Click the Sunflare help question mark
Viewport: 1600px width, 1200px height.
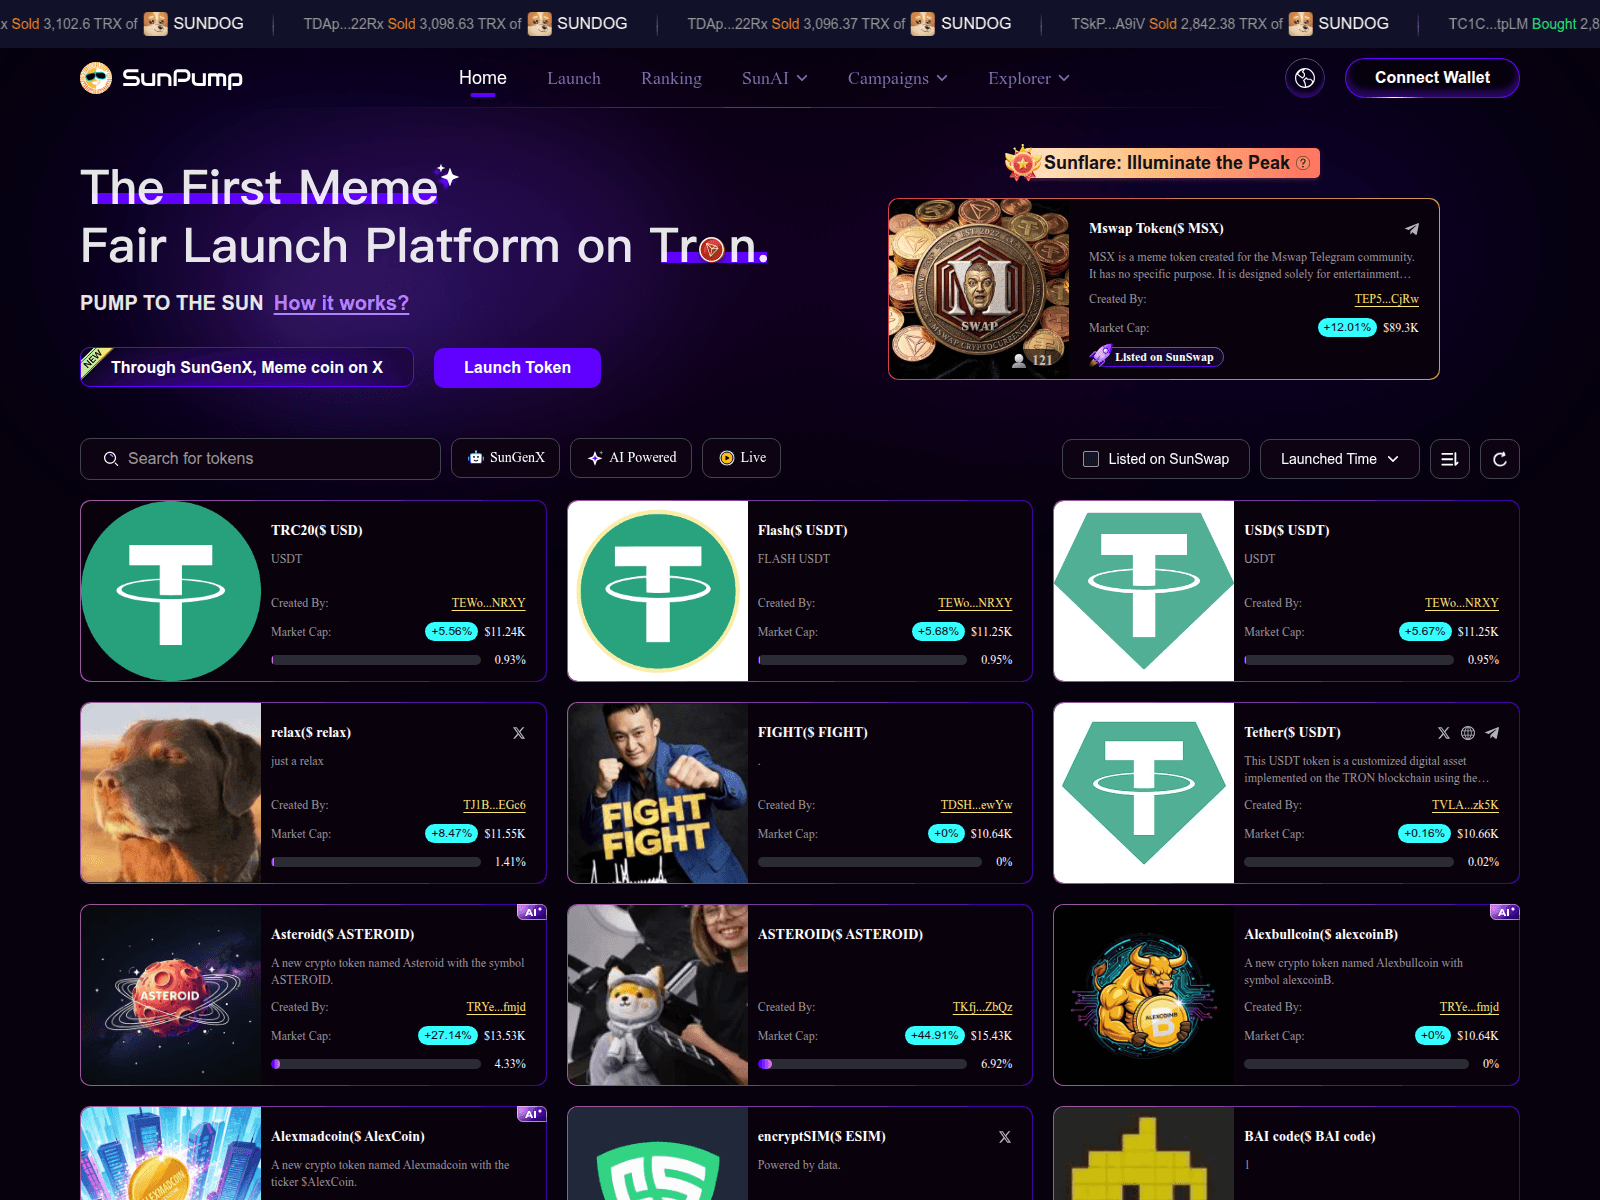(x=1303, y=163)
